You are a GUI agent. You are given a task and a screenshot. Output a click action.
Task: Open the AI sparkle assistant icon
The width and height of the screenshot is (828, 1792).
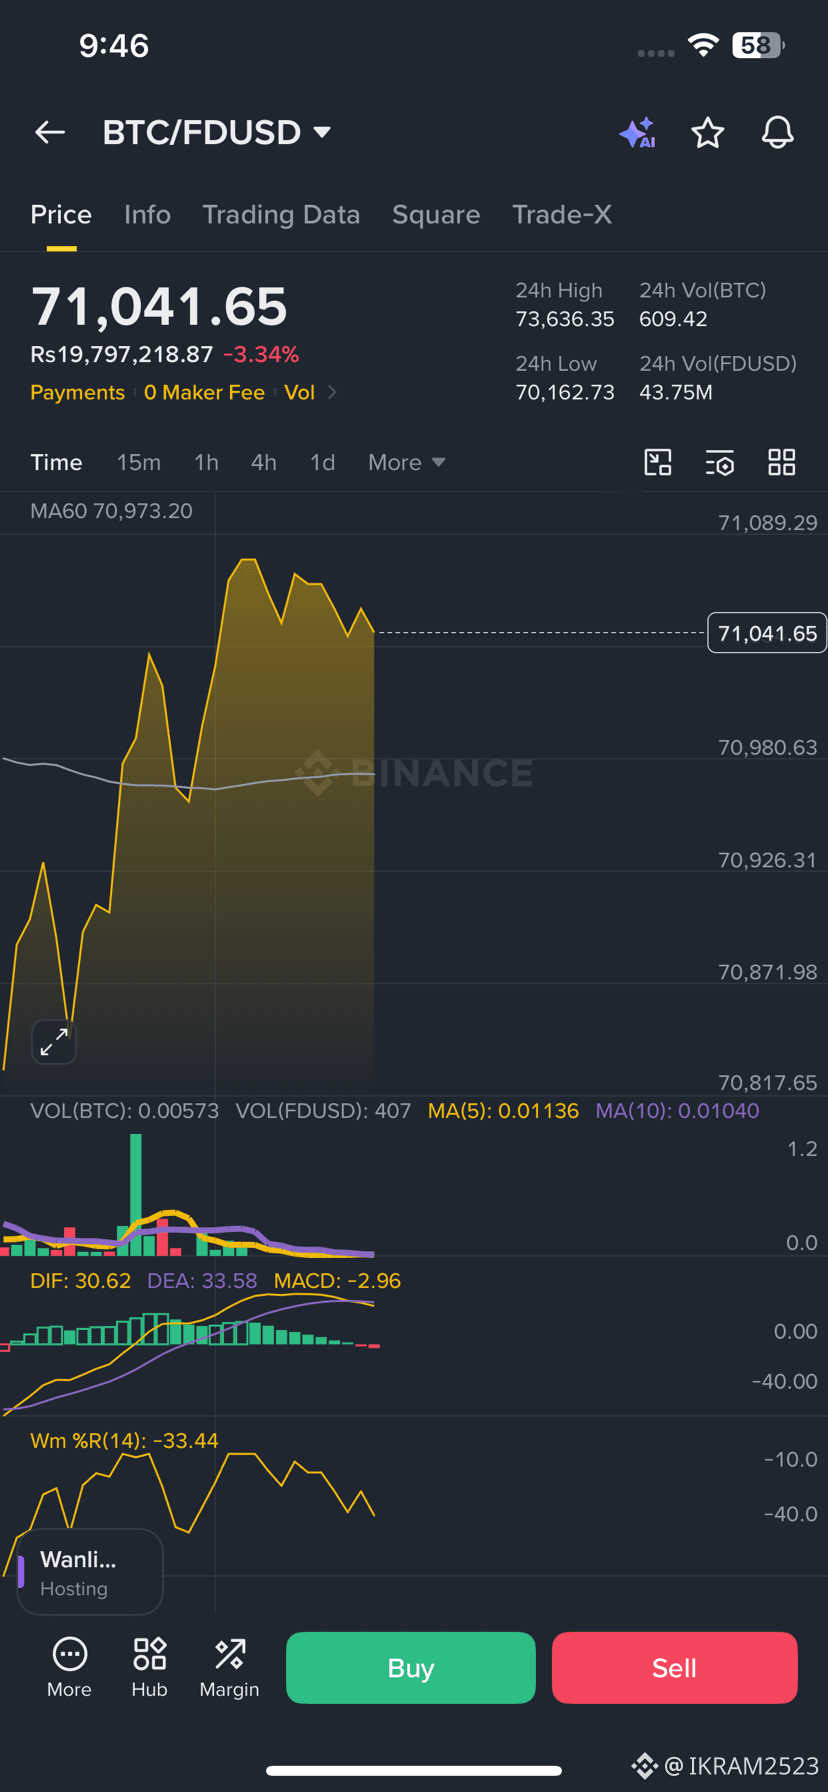point(637,132)
